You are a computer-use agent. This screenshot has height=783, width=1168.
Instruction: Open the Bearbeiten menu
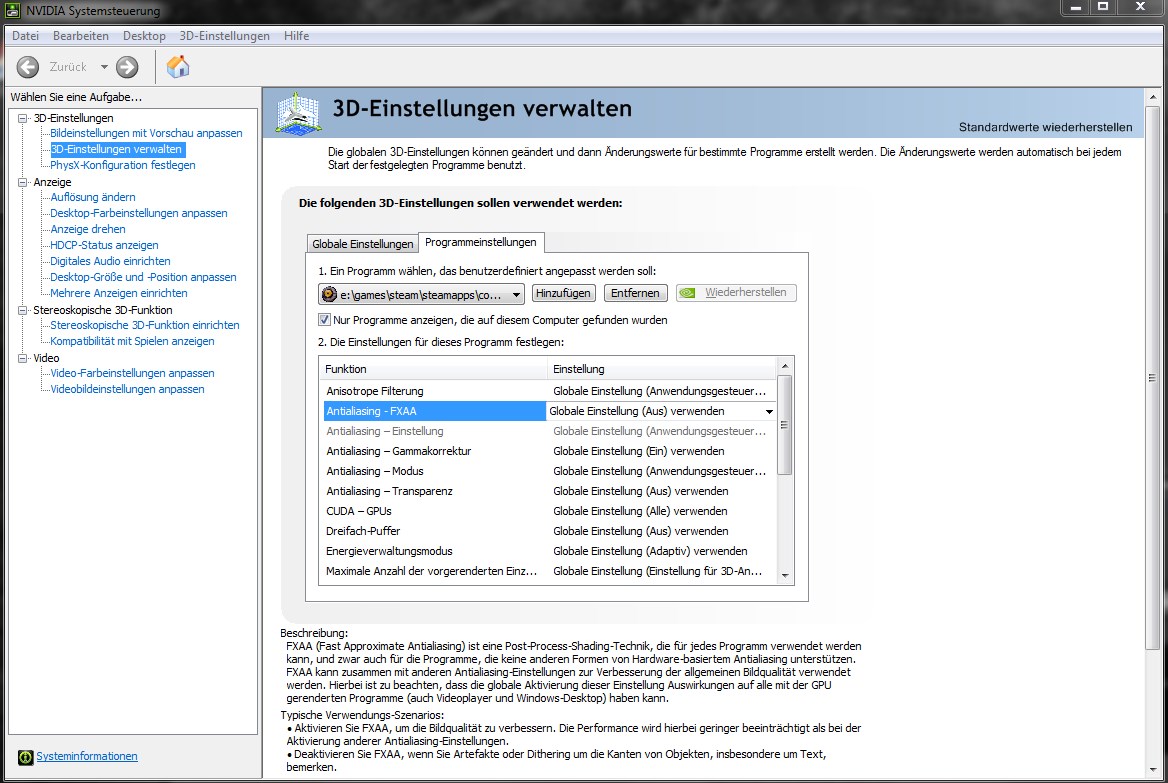[80, 36]
